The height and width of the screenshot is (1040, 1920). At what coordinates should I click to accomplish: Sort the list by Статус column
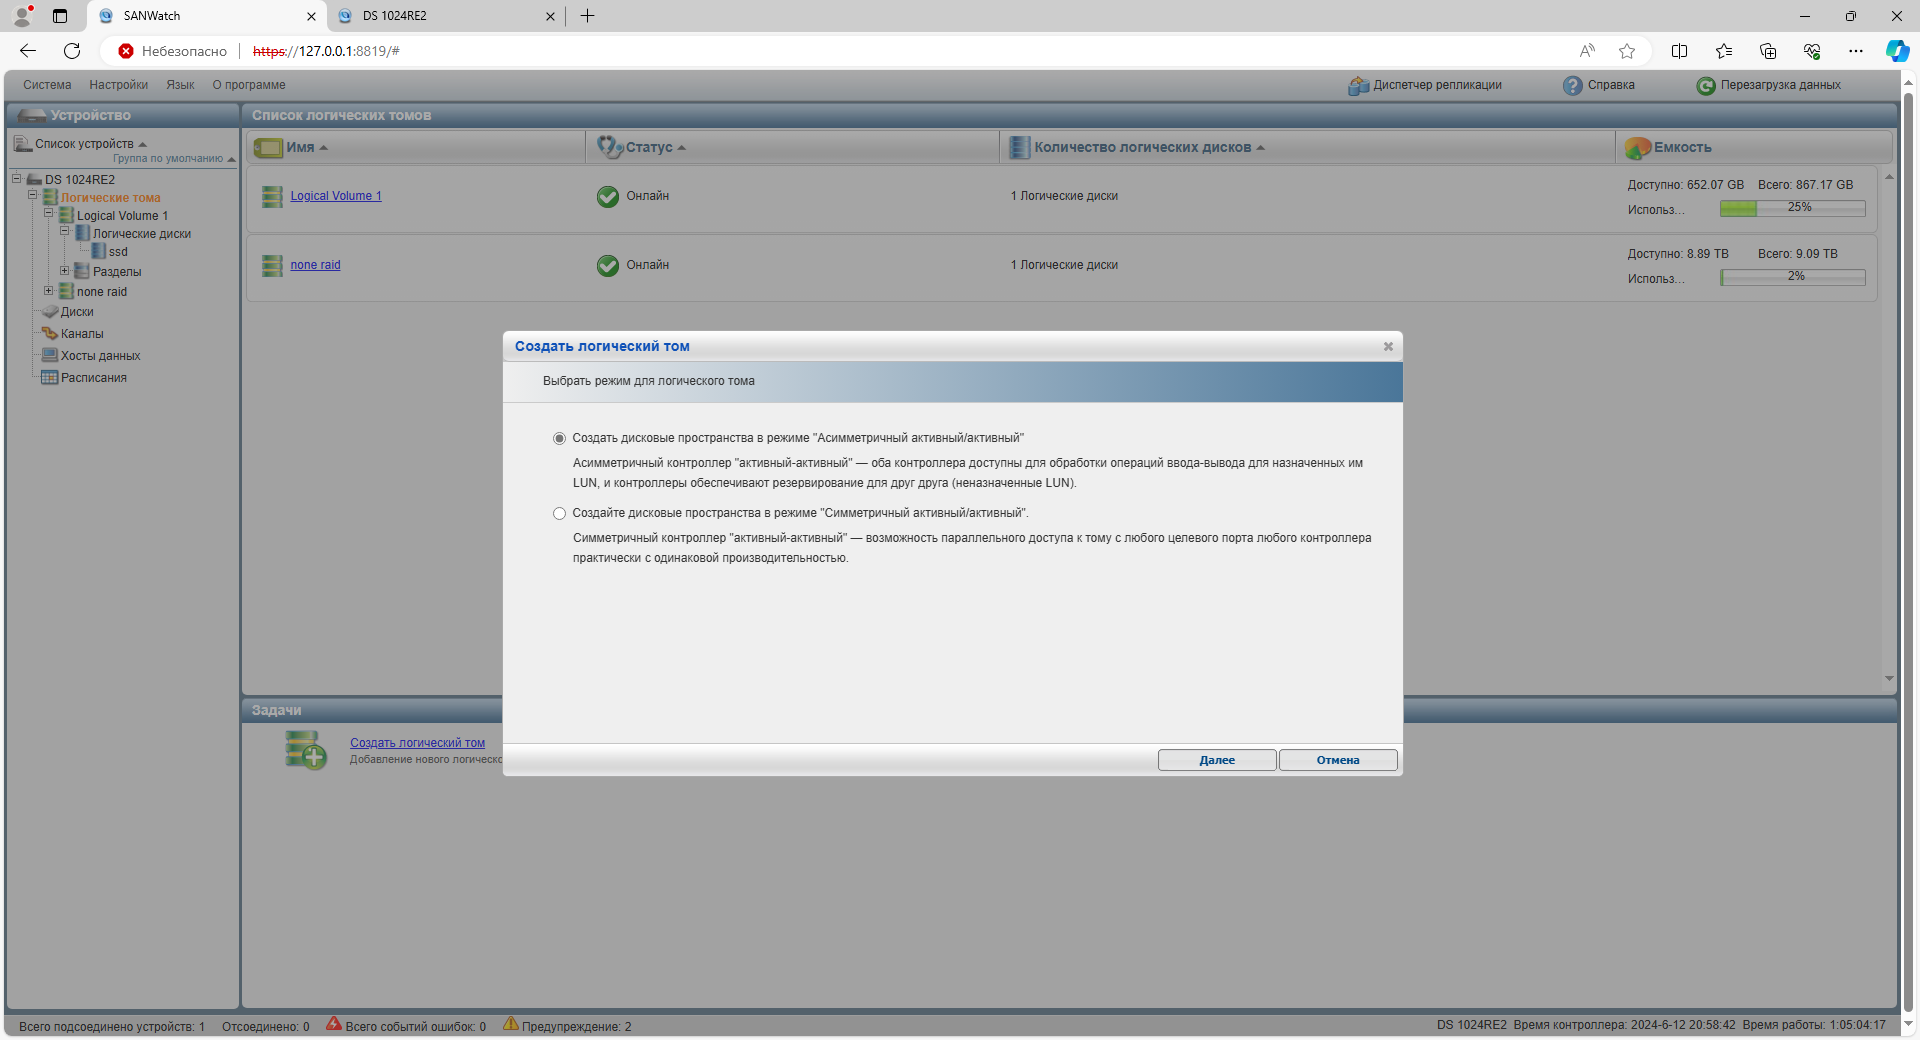649,147
